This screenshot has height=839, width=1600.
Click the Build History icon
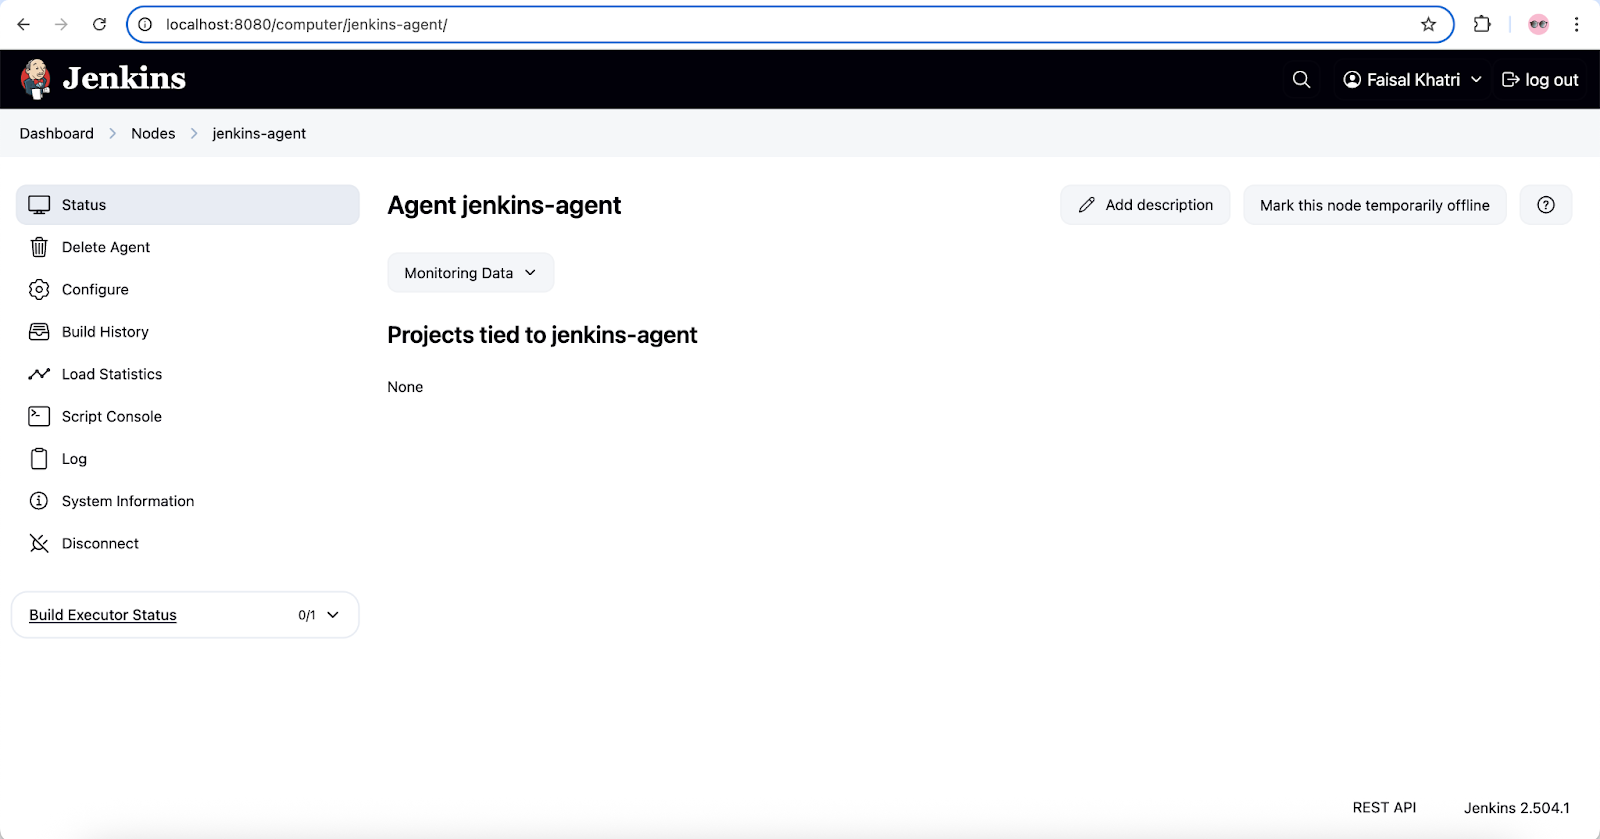tap(39, 332)
